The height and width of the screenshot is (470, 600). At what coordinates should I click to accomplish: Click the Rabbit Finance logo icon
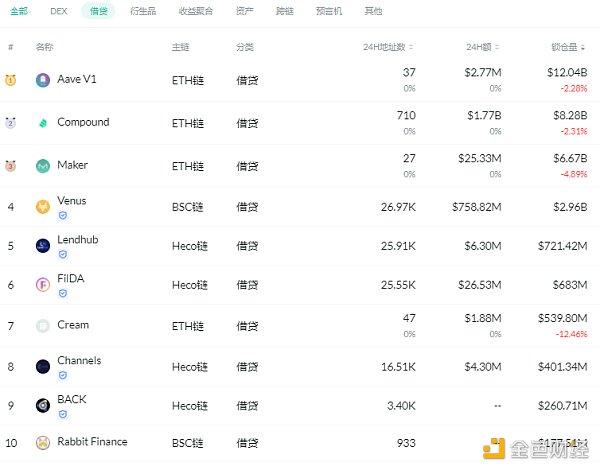point(43,443)
